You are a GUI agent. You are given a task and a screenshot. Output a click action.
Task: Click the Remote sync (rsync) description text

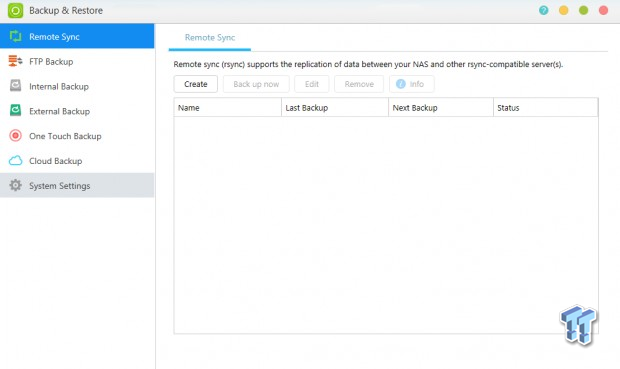tap(368, 64)
